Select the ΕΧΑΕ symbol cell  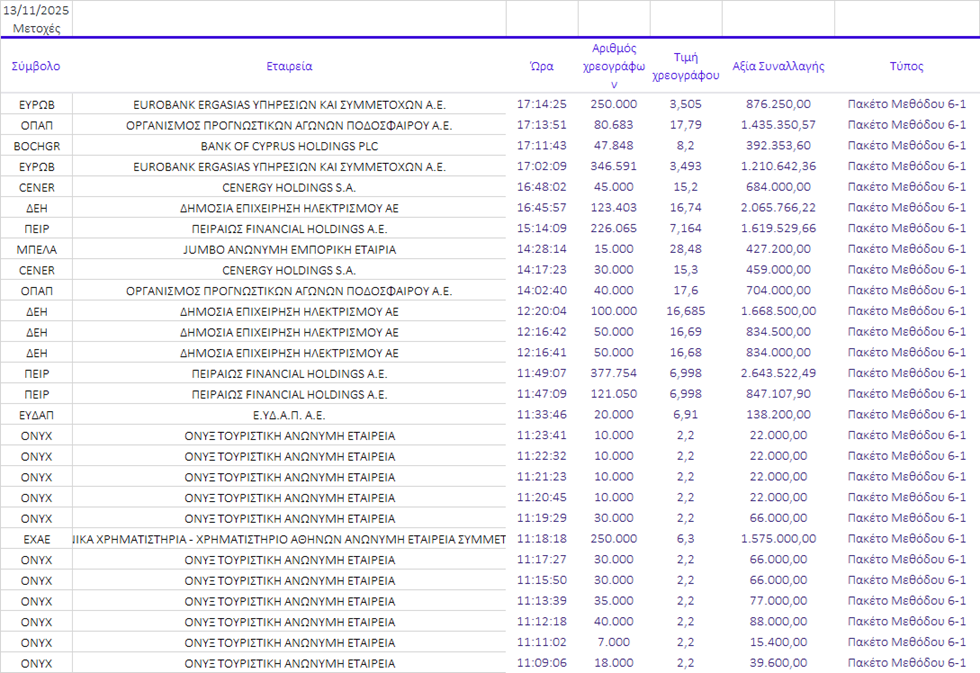(x=36, y=539)
